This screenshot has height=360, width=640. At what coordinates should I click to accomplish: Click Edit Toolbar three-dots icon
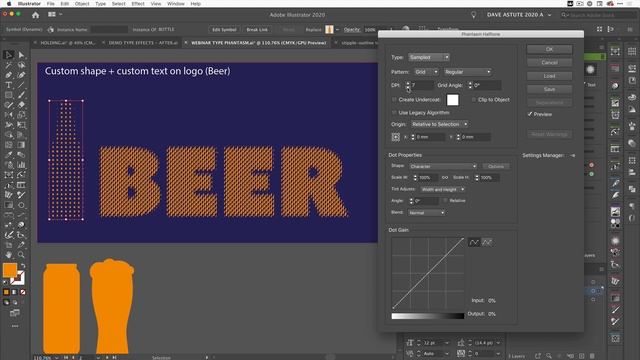(15, 326)
